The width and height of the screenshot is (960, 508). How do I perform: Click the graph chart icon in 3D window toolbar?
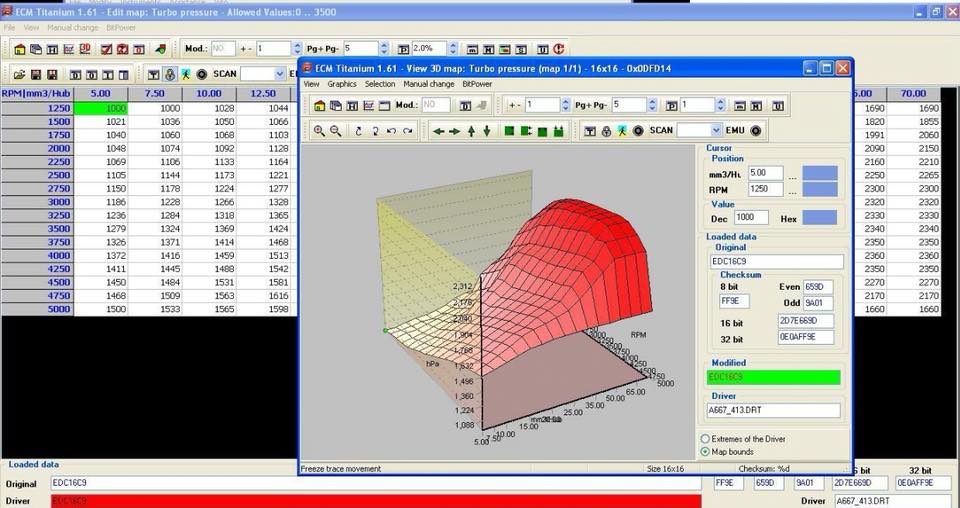[x=368, y=105]
